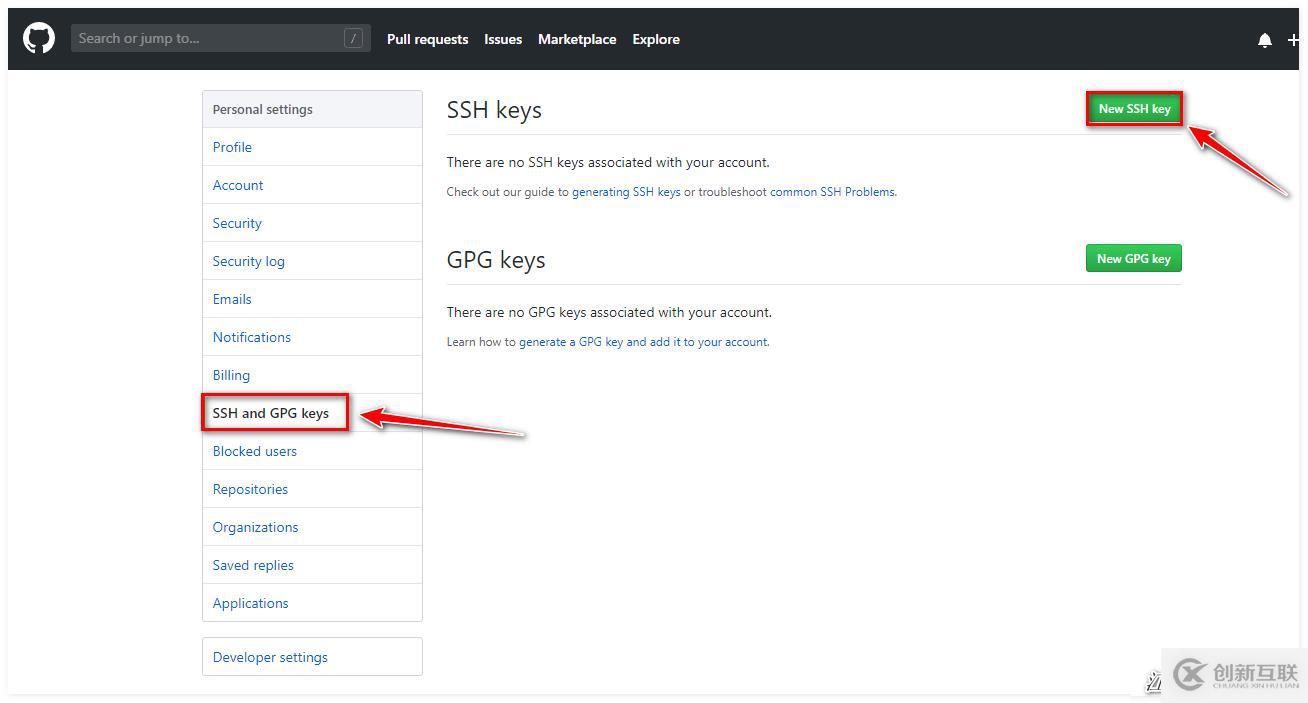Go to Pull requests
This screenshot has height=703, width=1308.
[x=427, y=39]
